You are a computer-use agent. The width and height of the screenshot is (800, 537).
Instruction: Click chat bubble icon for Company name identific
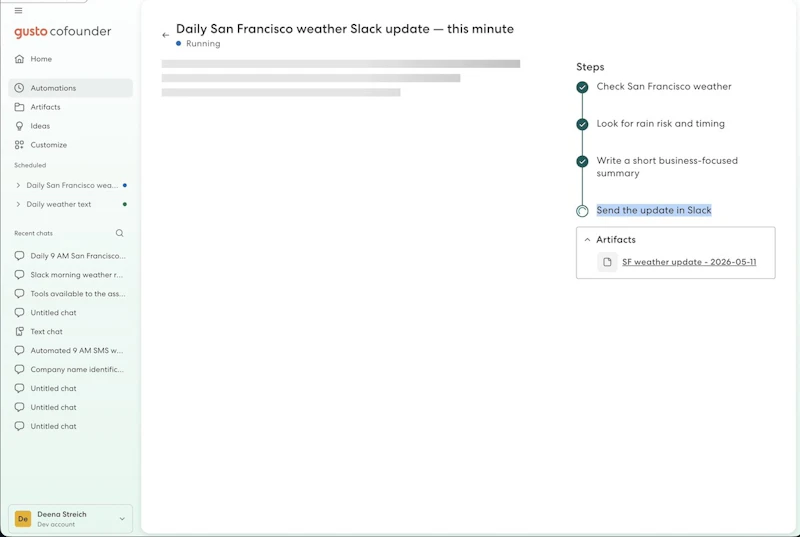click(x=19, y=369)
